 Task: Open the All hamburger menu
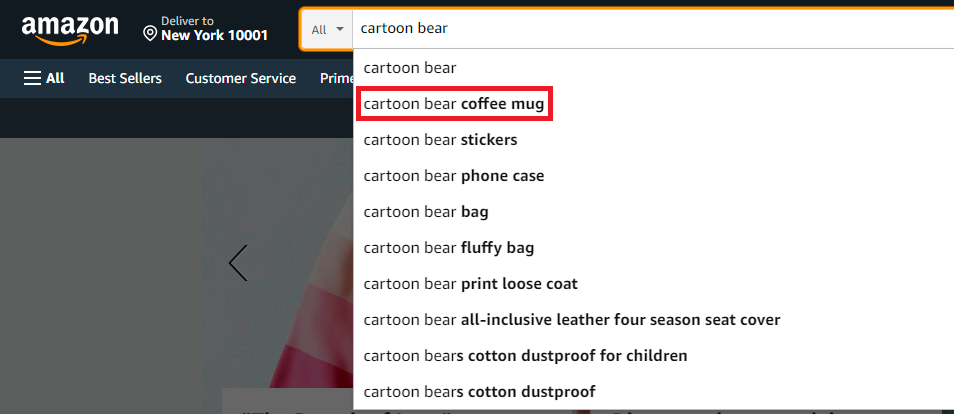[44, 78]
